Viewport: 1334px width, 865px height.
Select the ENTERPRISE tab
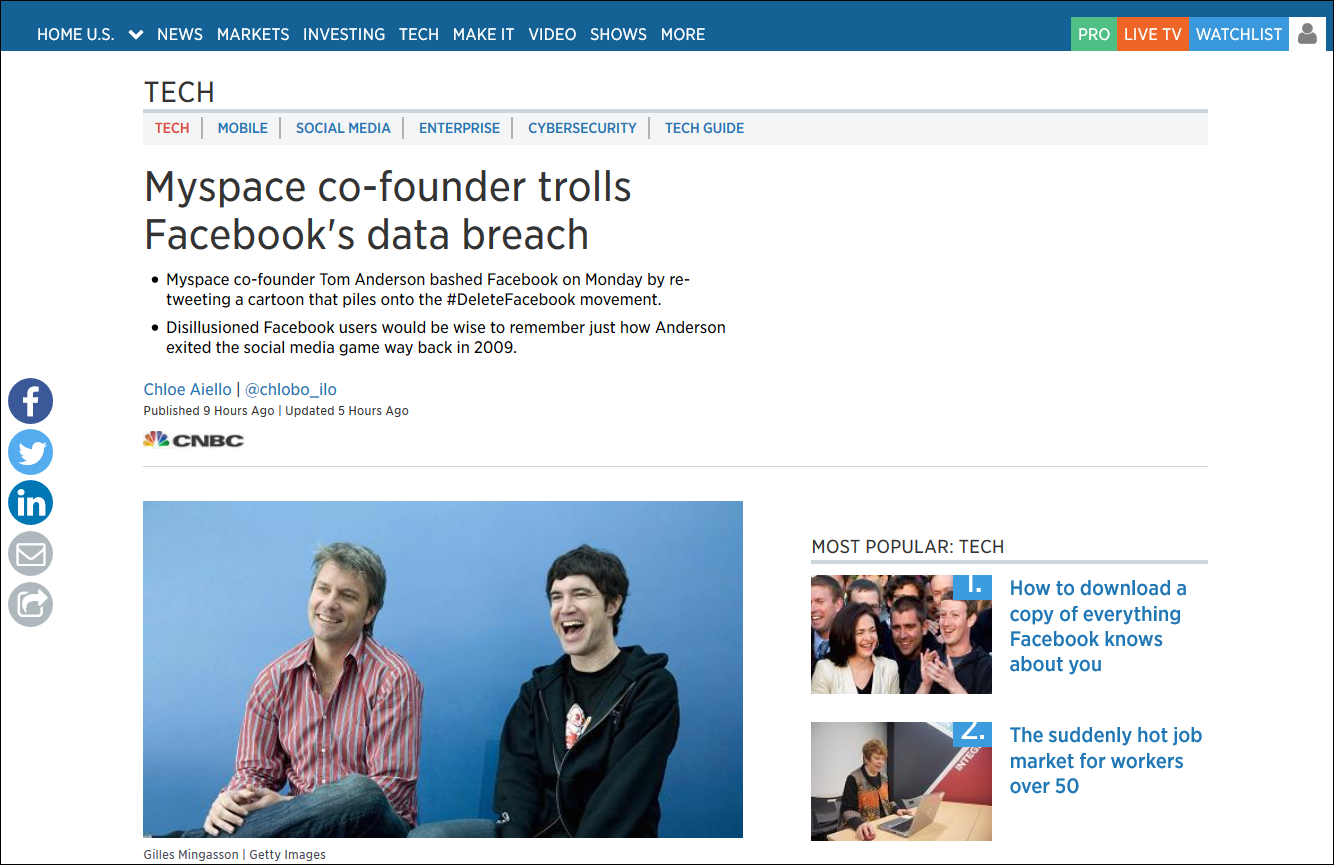pyautogui.click(x=459, y=128)
